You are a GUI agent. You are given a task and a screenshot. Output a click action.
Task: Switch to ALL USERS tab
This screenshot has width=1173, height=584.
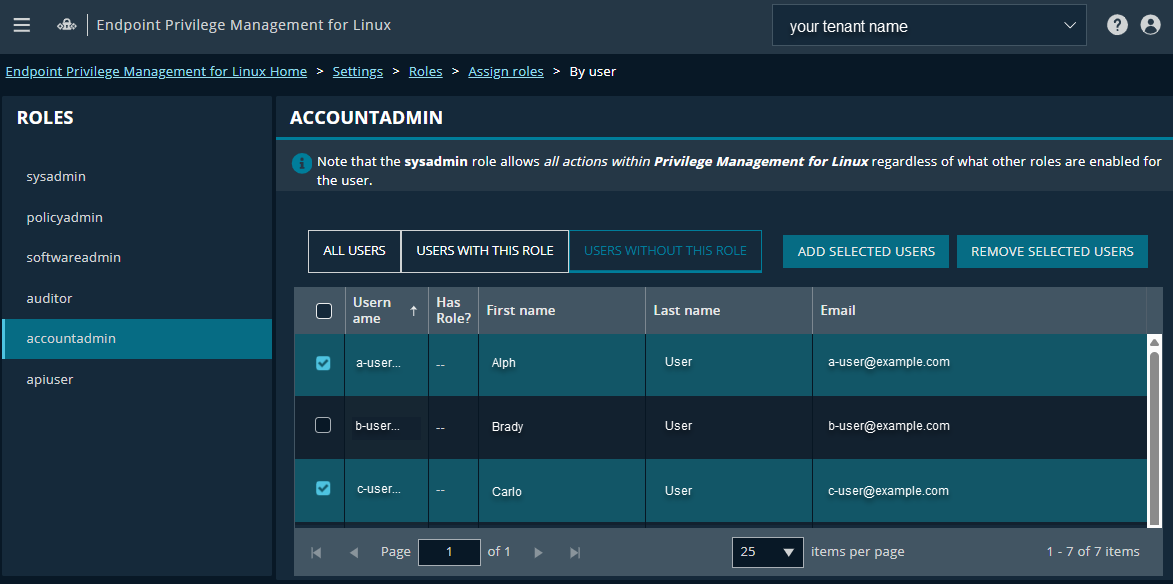pos(355,251)
